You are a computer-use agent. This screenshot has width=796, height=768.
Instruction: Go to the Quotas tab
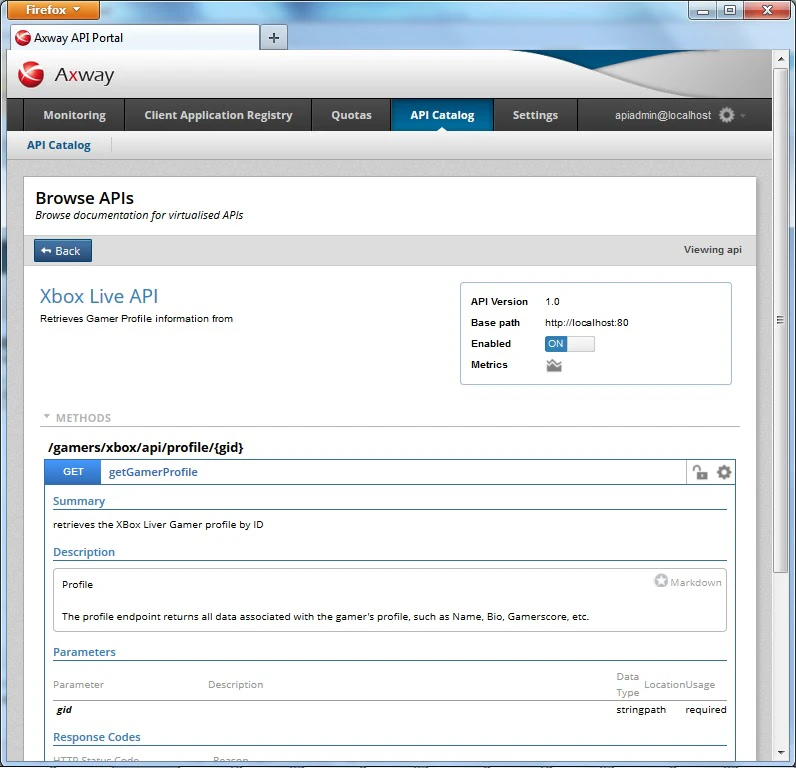point(351,115)
